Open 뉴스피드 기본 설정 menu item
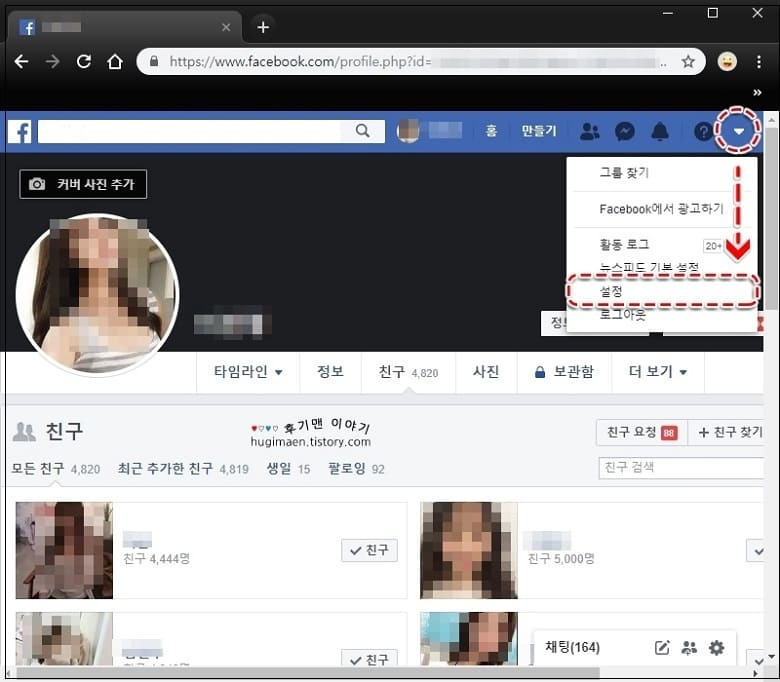The height and width of the screenshot is (682, 780). tap(649, 267)
